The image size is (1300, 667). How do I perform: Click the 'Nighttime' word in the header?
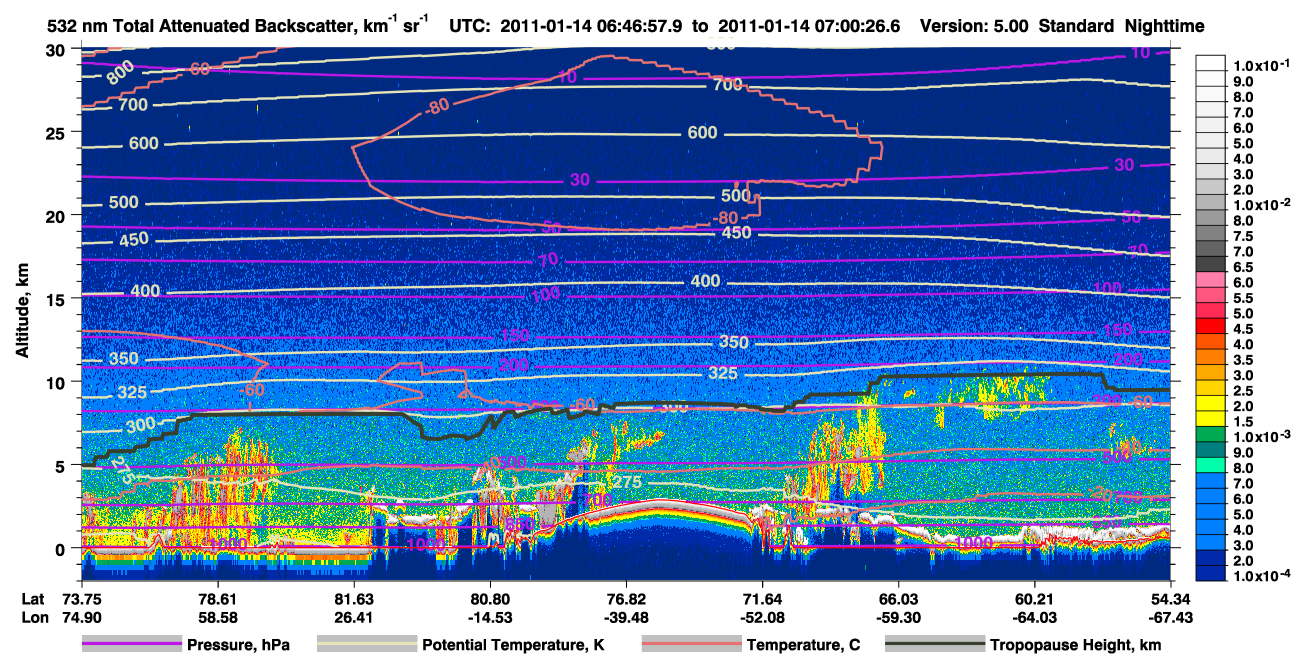point(1163,25)
